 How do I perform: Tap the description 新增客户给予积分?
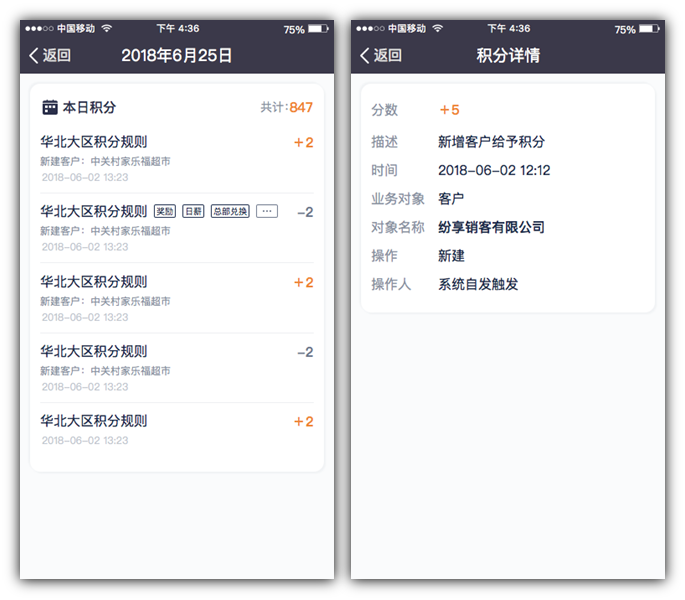(491, 142)
